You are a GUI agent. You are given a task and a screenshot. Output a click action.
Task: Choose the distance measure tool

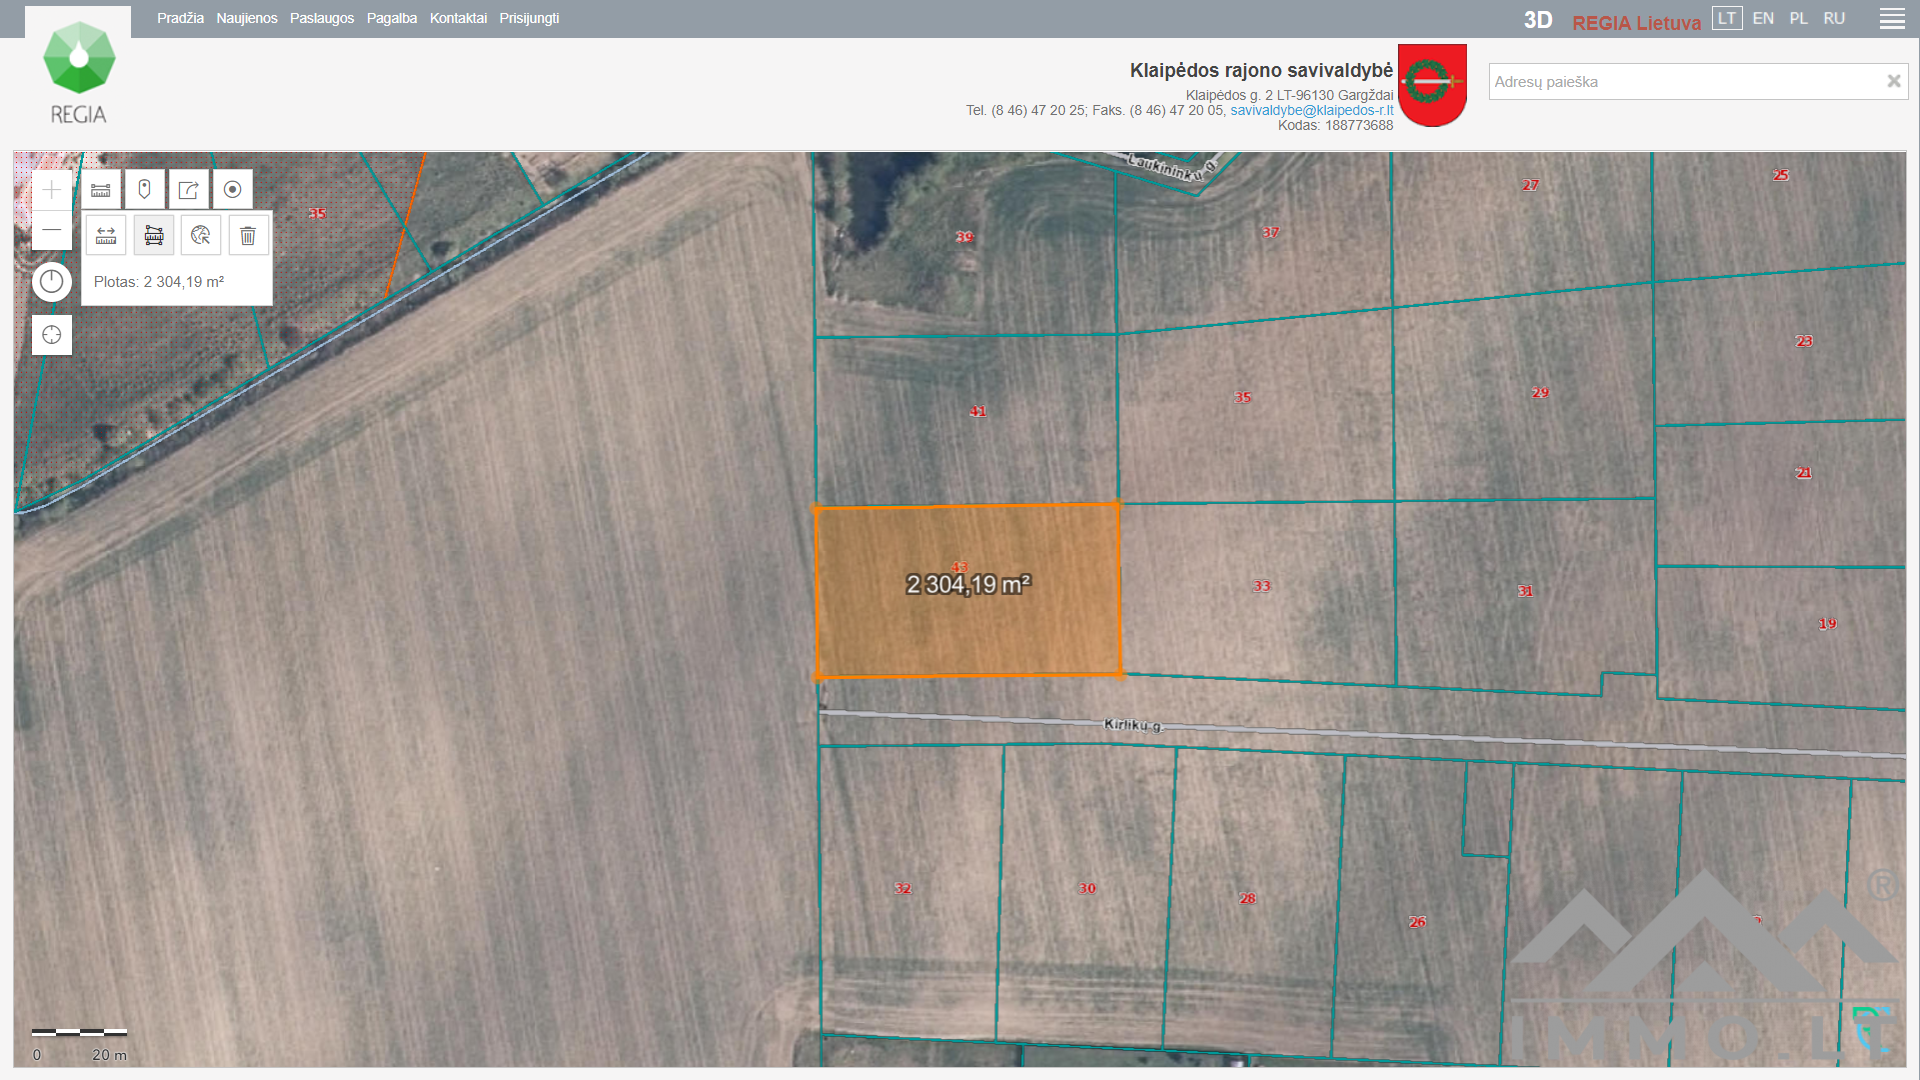pos(106,235)
